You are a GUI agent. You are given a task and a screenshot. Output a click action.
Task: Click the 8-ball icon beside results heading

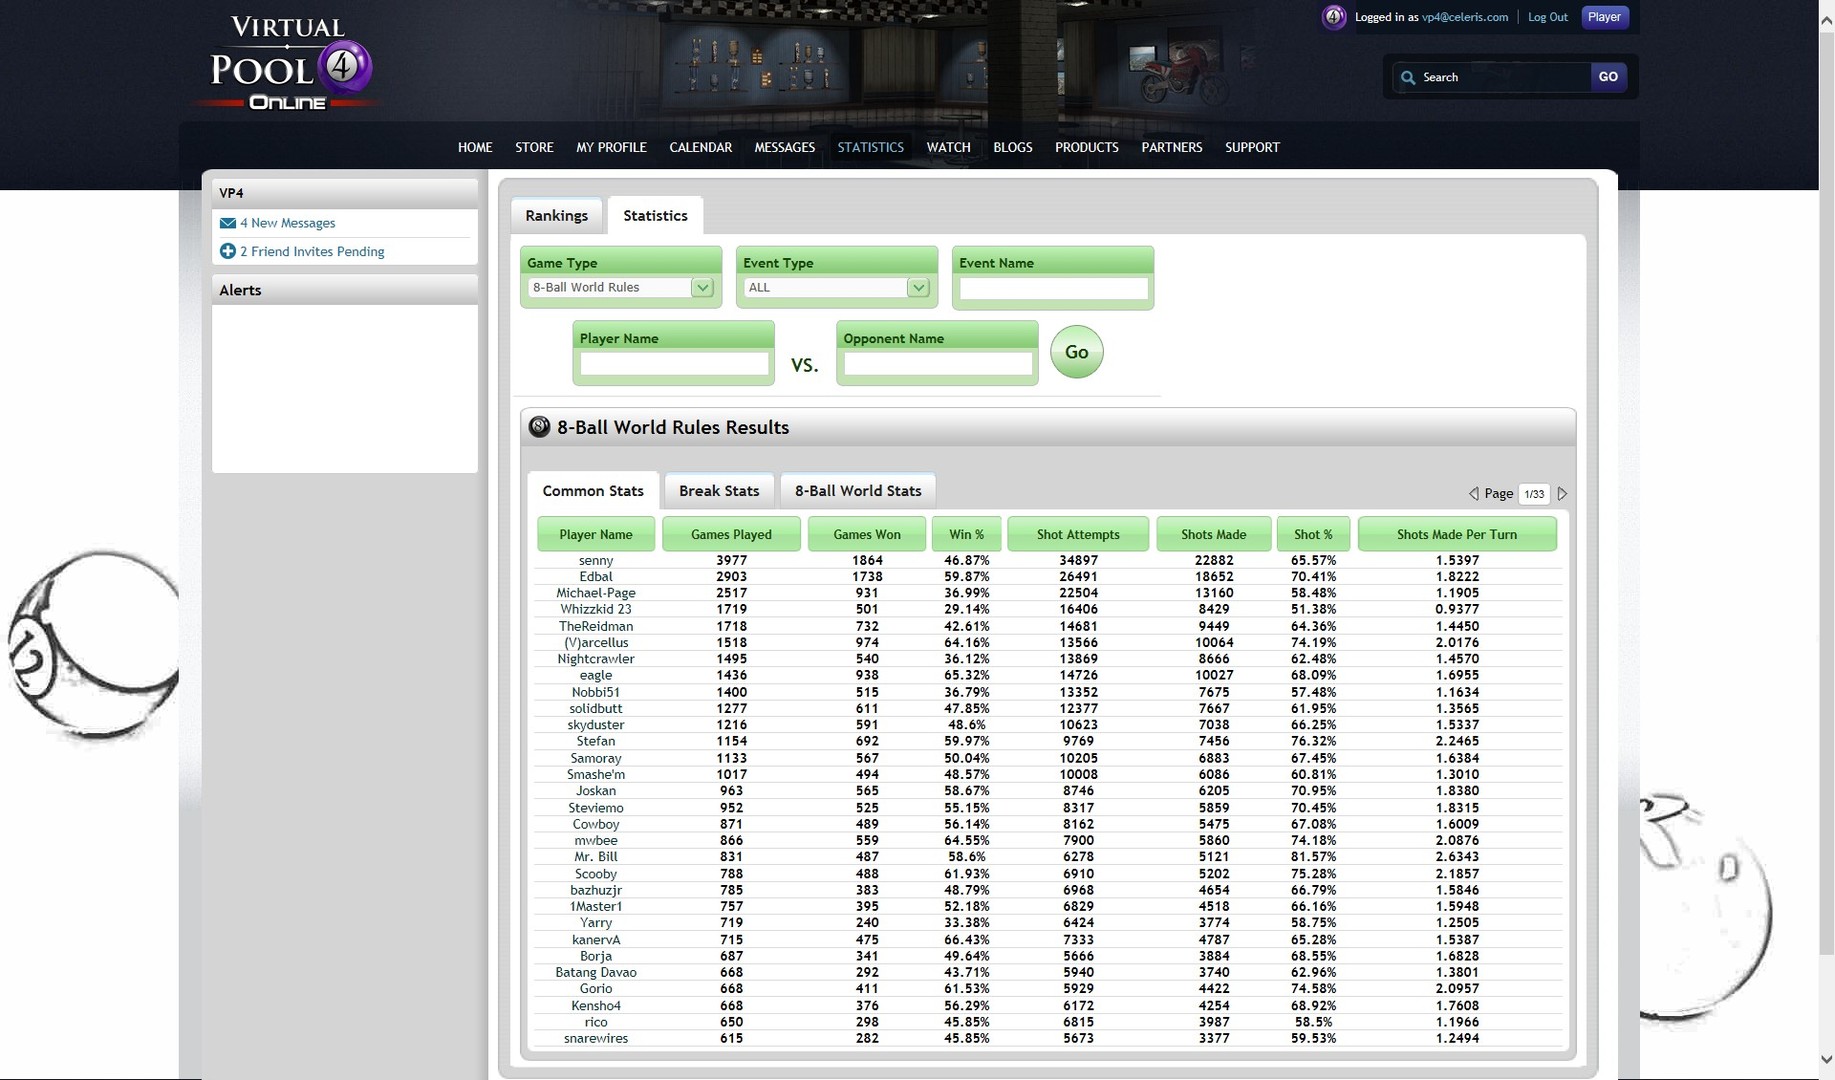click(538, 427)
